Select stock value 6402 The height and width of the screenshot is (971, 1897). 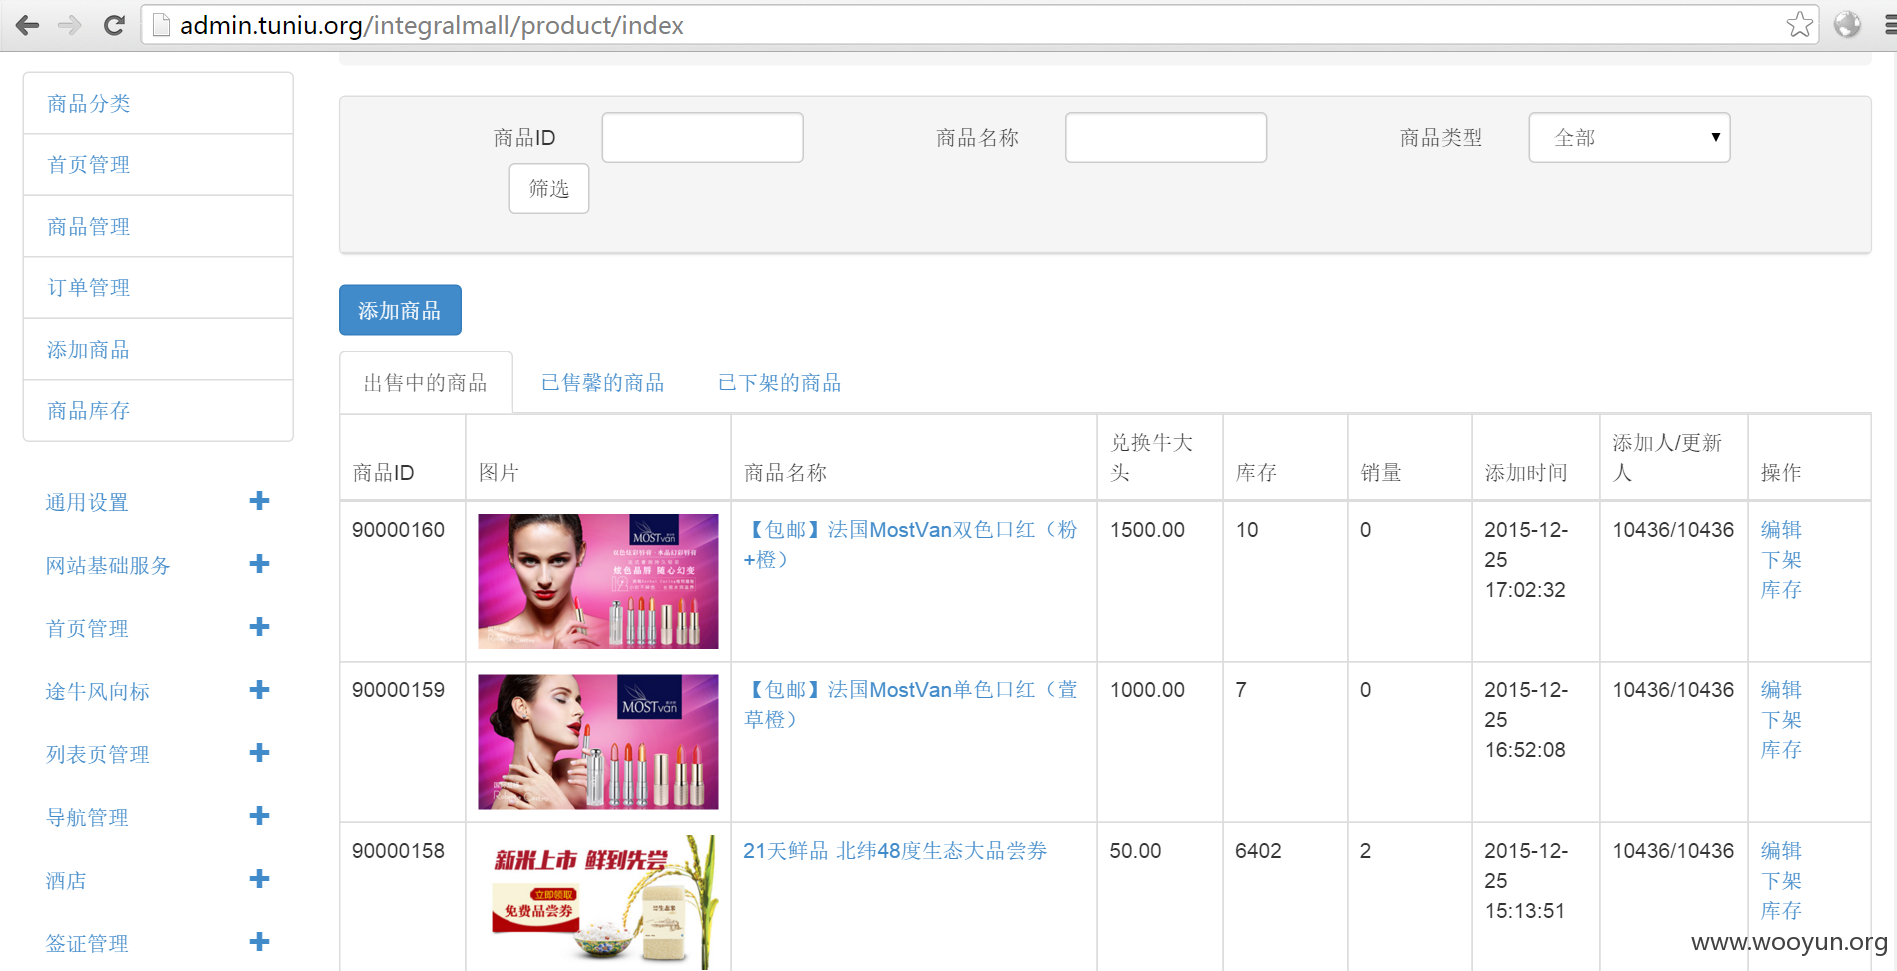pos(1258,851)
